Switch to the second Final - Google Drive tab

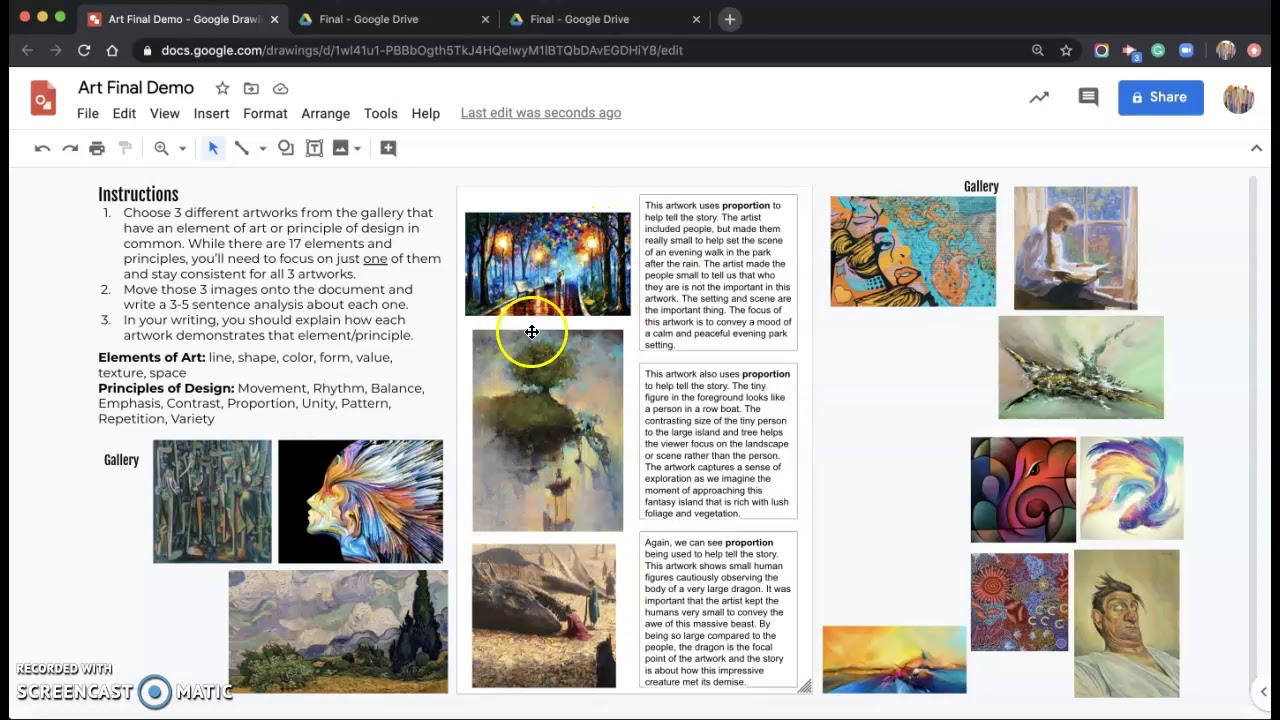(x=604, y=19)
